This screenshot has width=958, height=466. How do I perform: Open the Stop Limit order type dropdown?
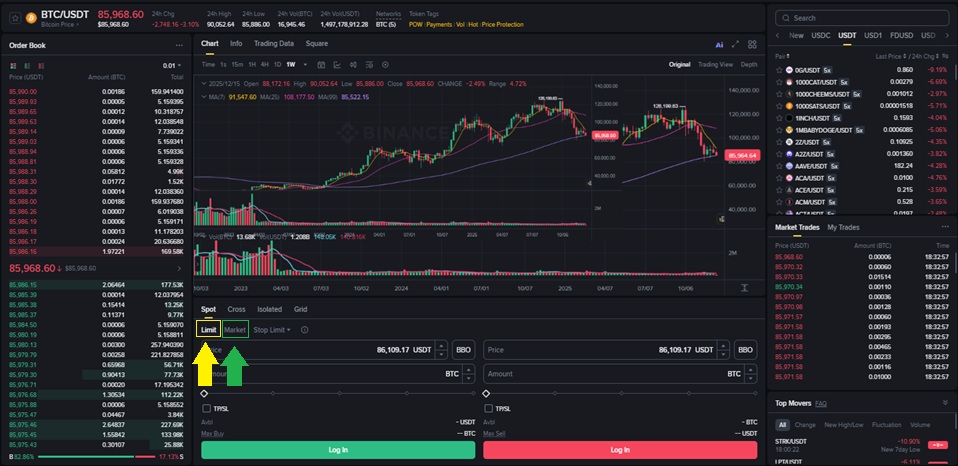(272, 330)
